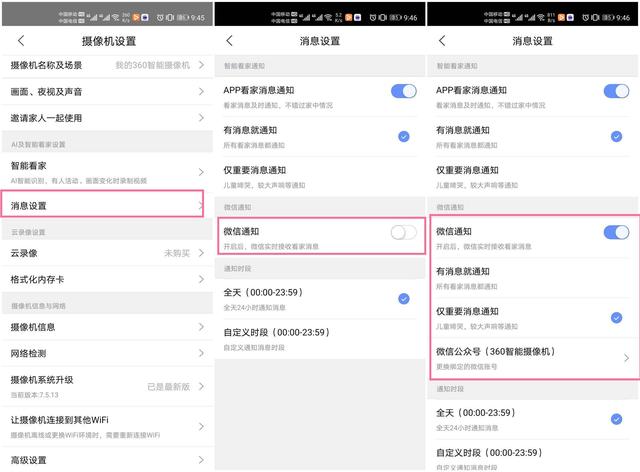Tap 我的360智能摄像机 name value
Viewport: 640px width, 472px height.
click(x=153, y=65)
